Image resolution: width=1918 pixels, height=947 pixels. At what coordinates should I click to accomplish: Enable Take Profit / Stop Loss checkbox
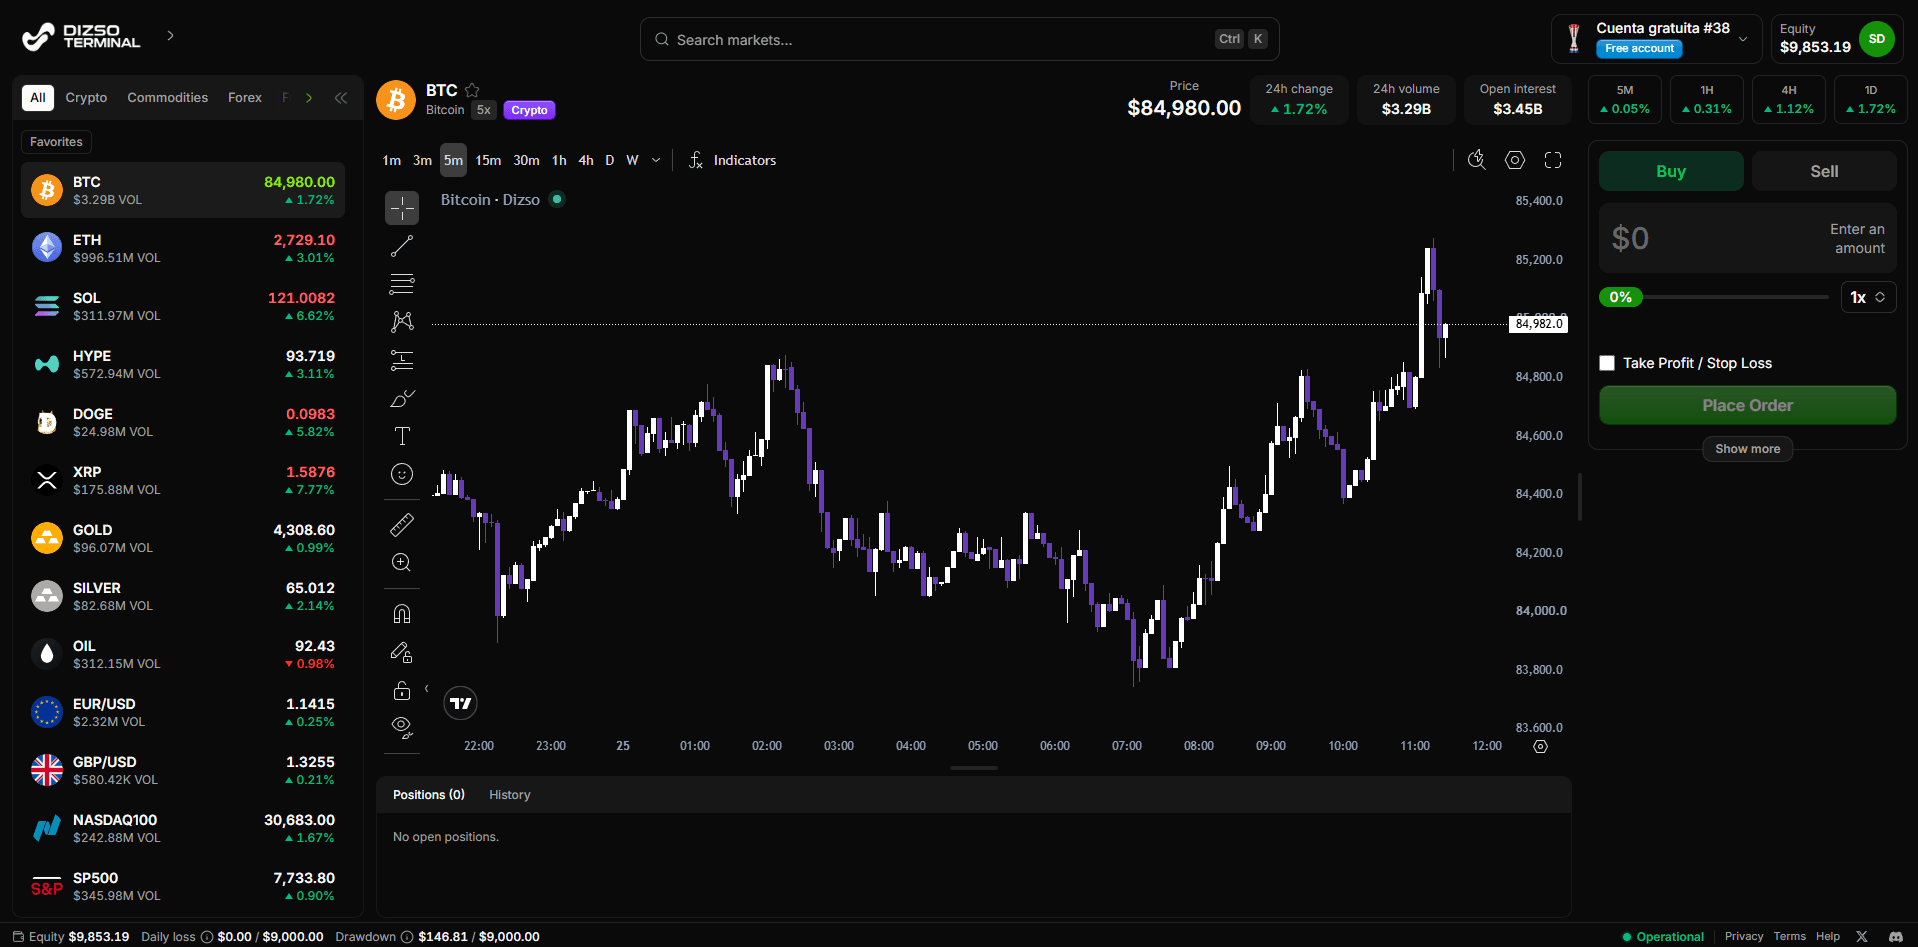click(x=1607, y=363)
